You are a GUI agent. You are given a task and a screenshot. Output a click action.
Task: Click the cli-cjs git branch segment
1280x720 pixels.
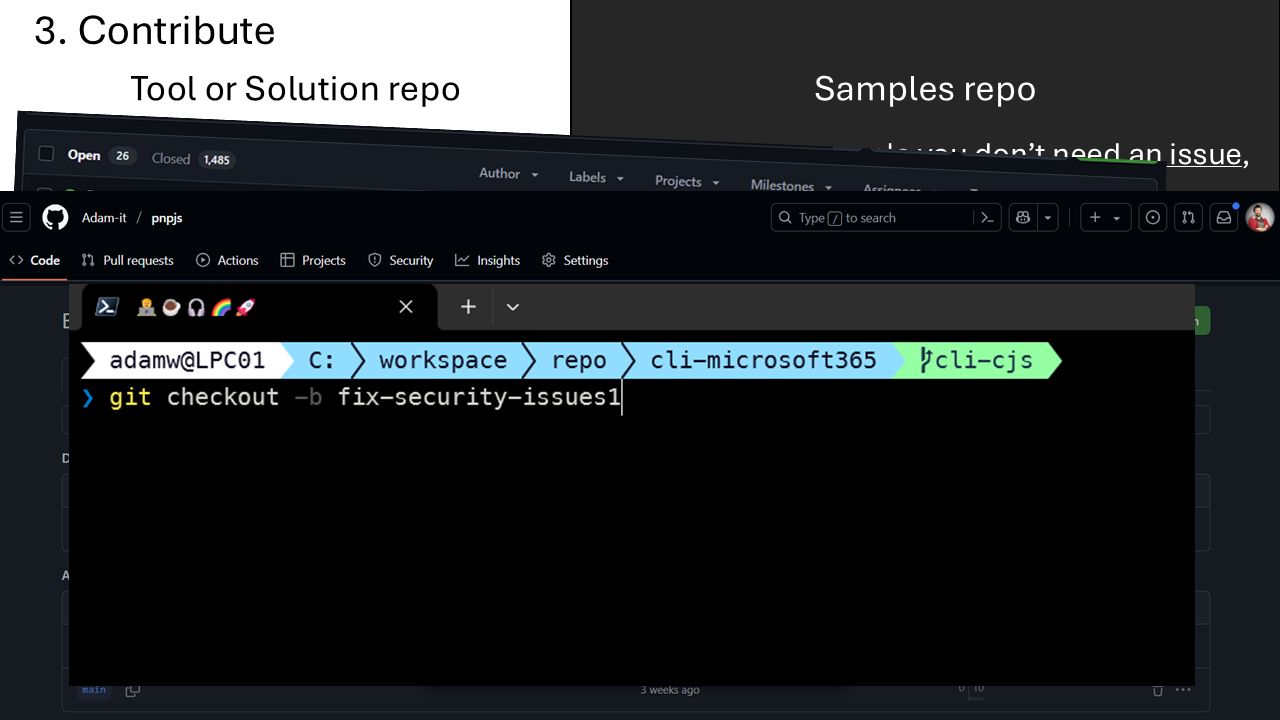tap(977, 360)
